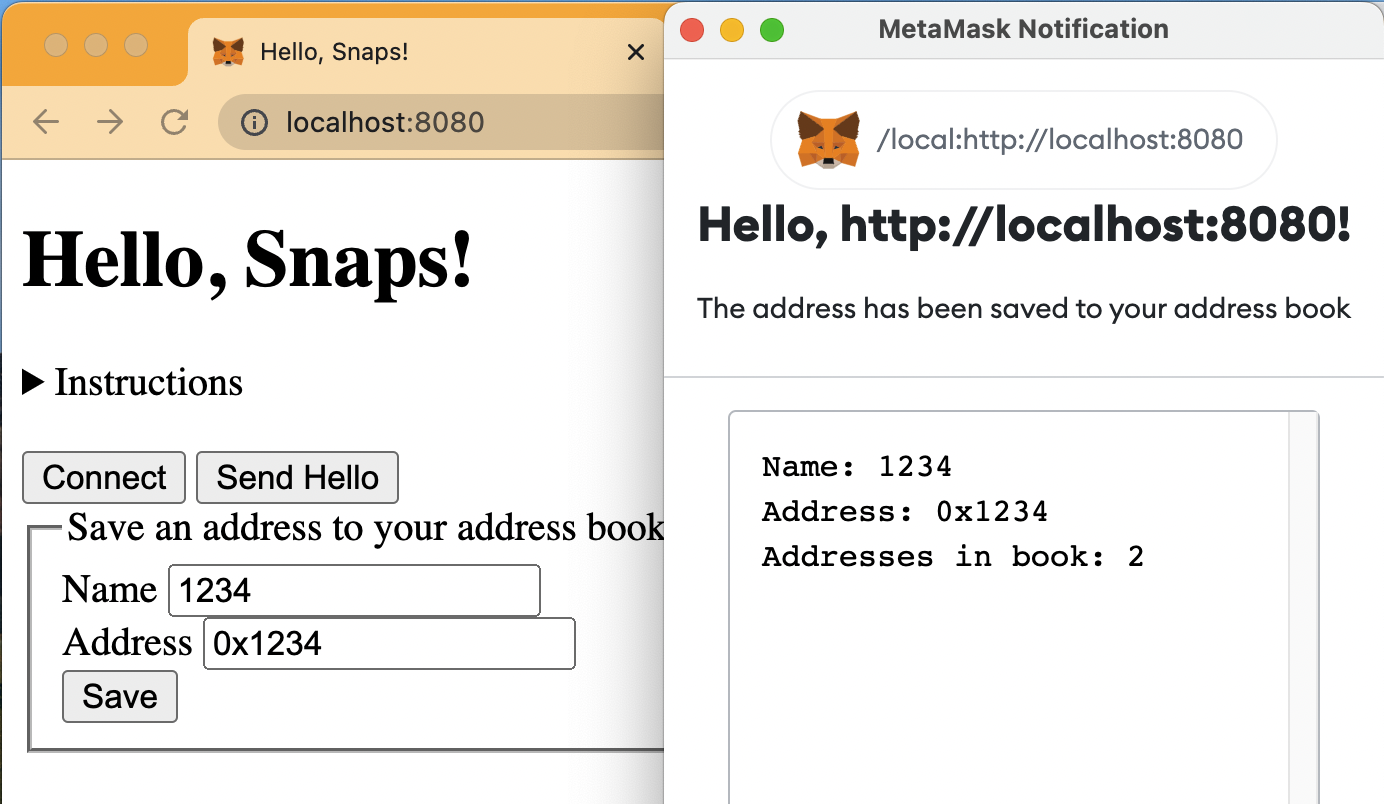Click the MetaMask fox logo in notification

[829, 139]
